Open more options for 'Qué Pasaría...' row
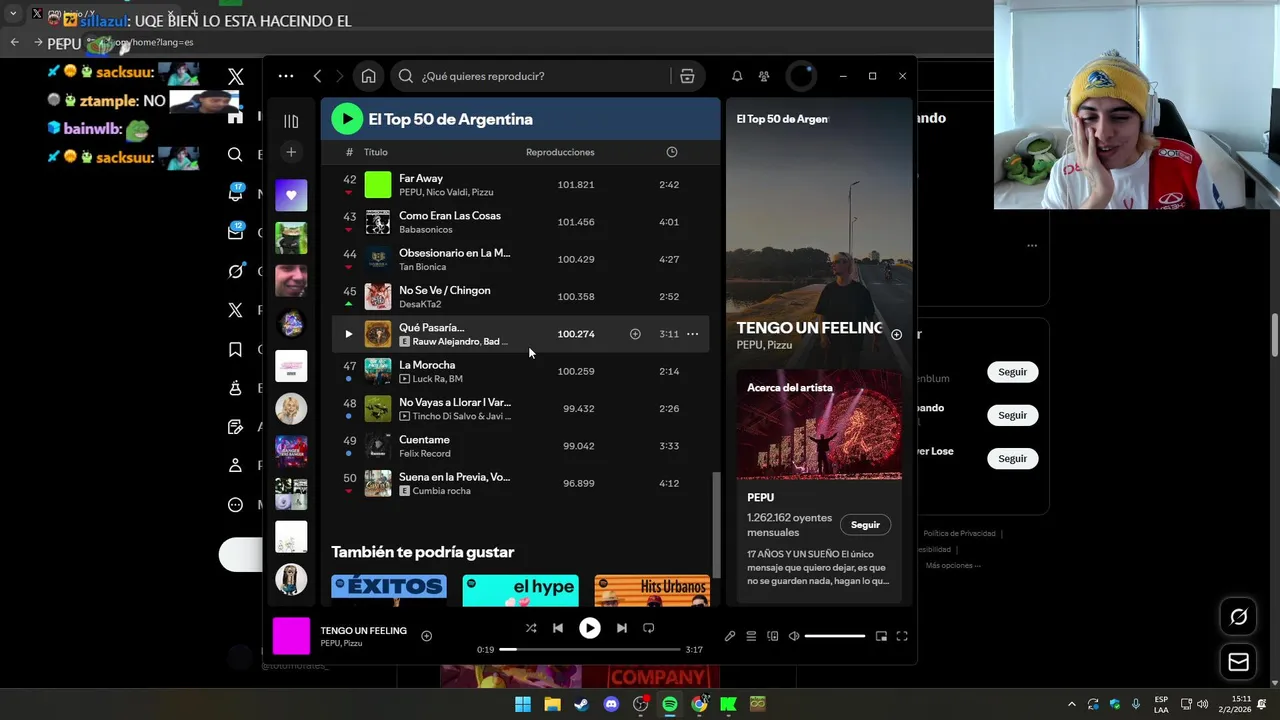The height and width of the screenshot is (720, 1280). click(x=692, y=334)
